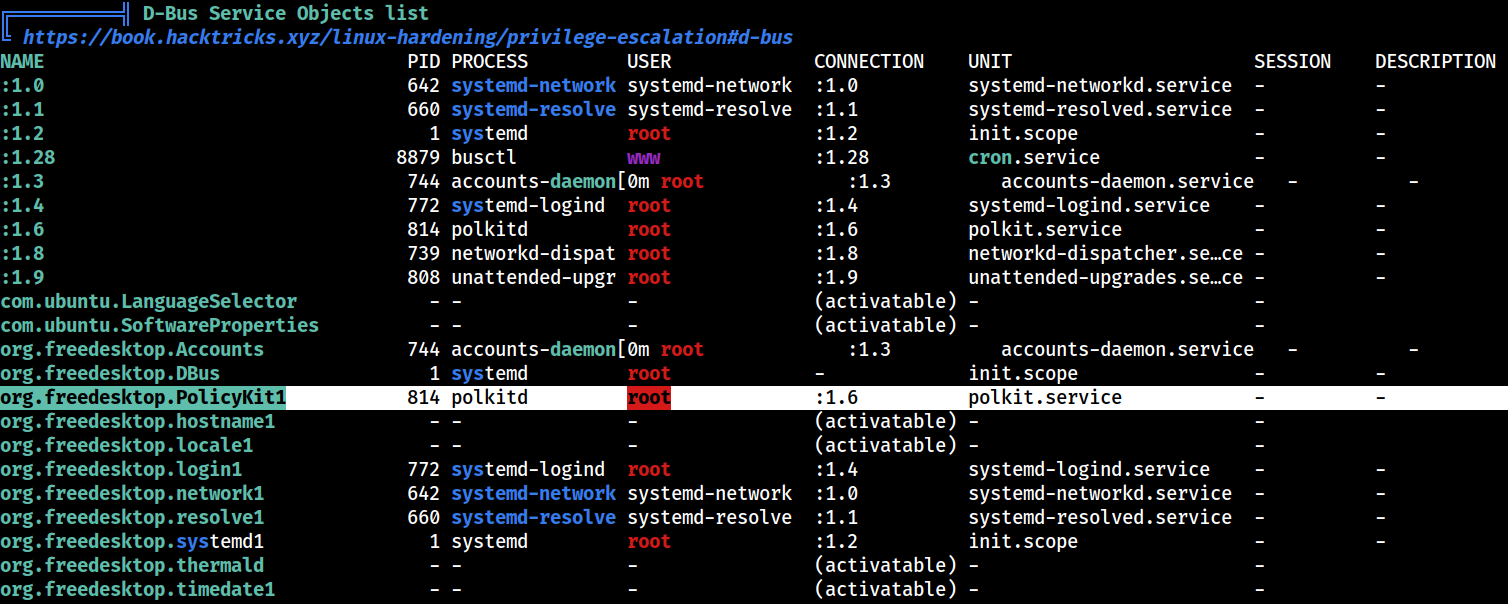Click the DESCRIPTION column header
Image resolution: width=1508 pixels, height=604 pixels.
point(1435,61)
